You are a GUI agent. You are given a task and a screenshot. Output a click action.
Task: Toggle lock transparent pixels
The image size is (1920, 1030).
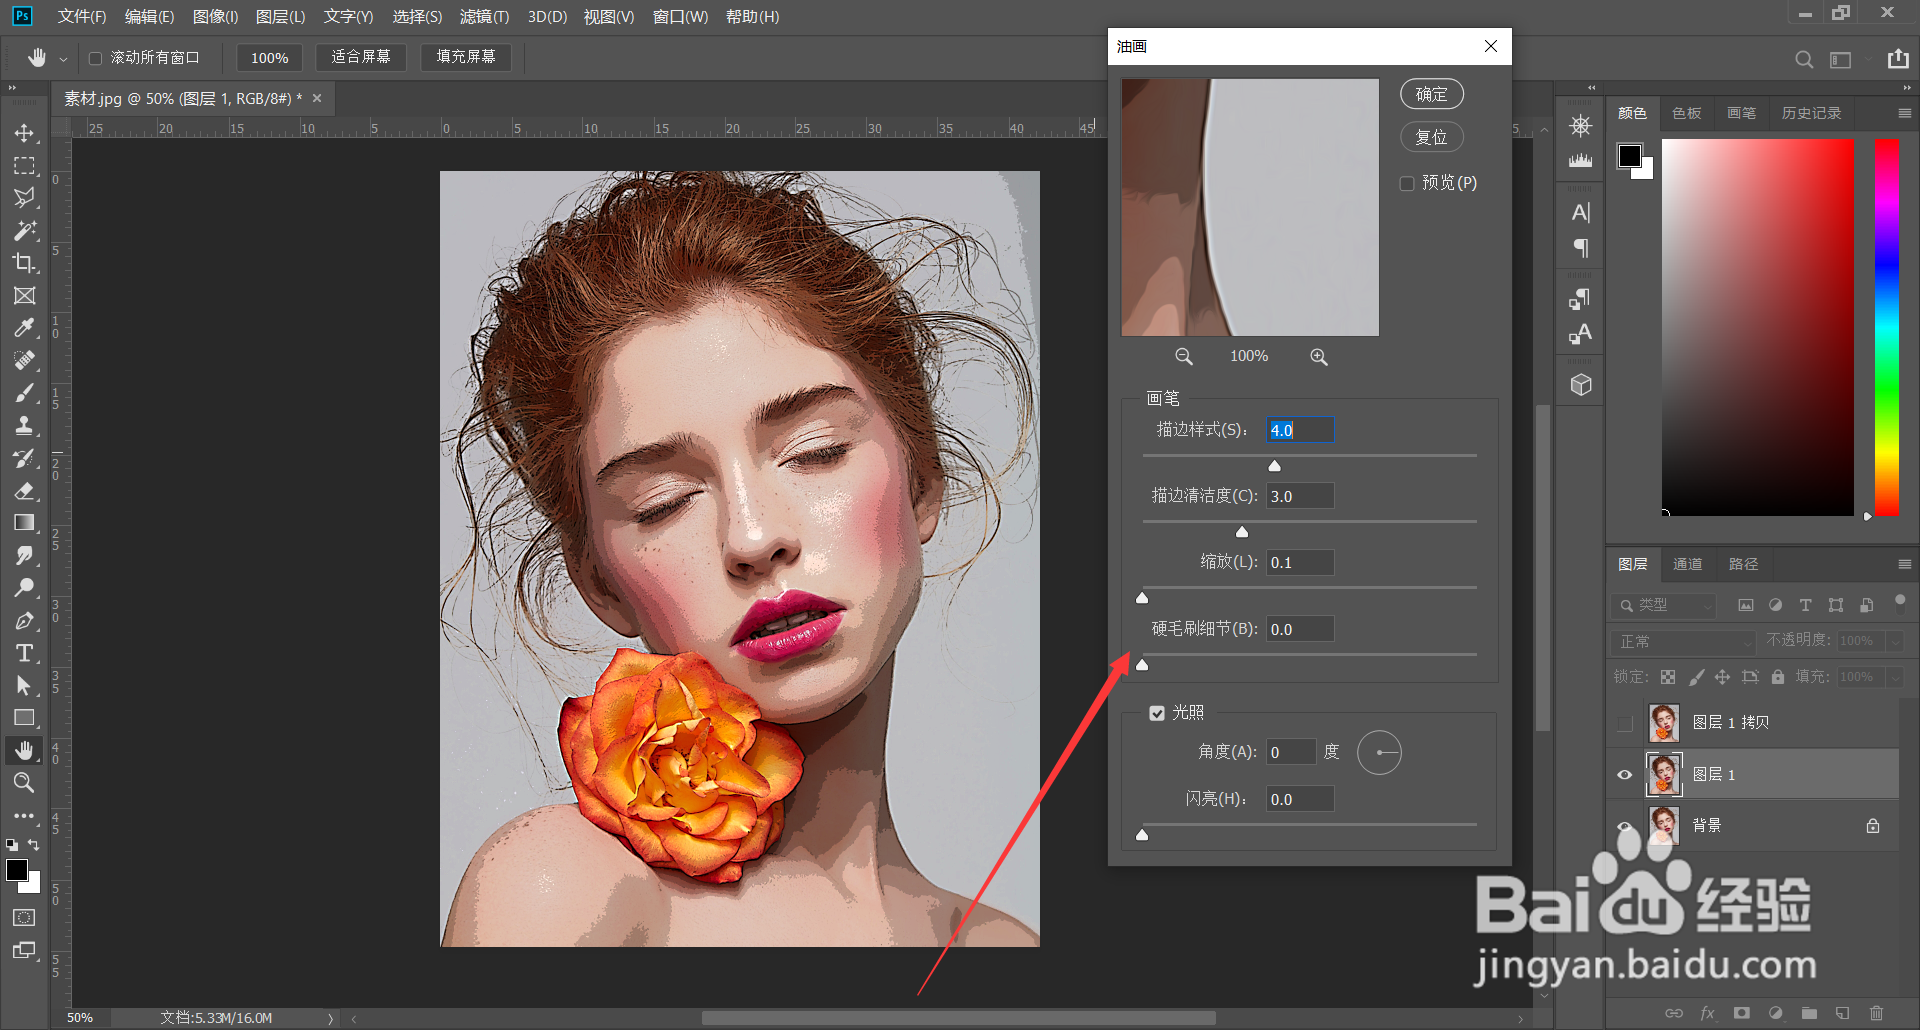coord(1668,677)
